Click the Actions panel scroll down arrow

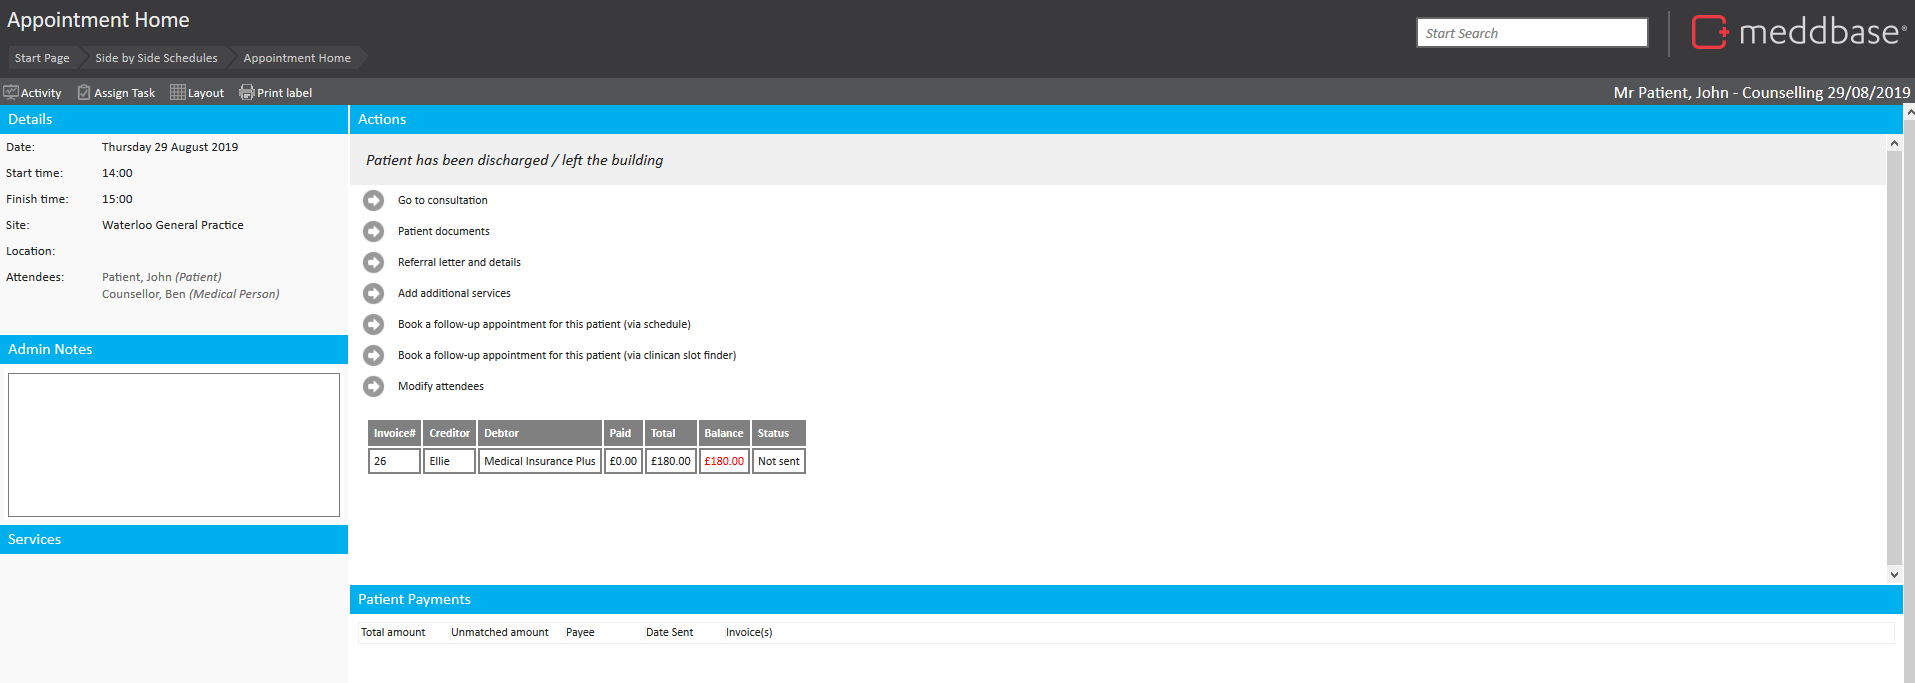click(x=1894, y=574)
